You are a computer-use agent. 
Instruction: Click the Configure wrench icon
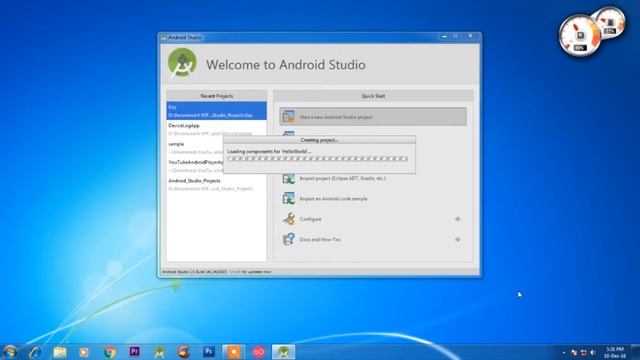point(289,219)
